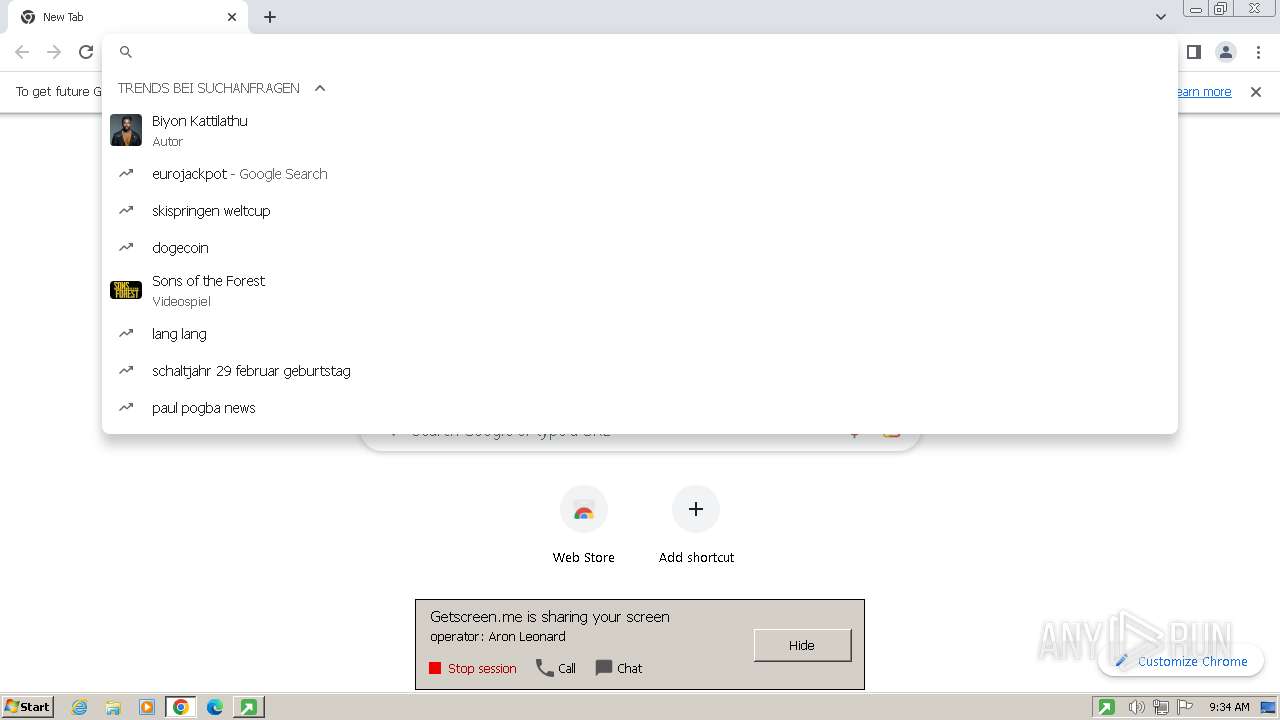Follow the Learn more link

point(1203,92)
